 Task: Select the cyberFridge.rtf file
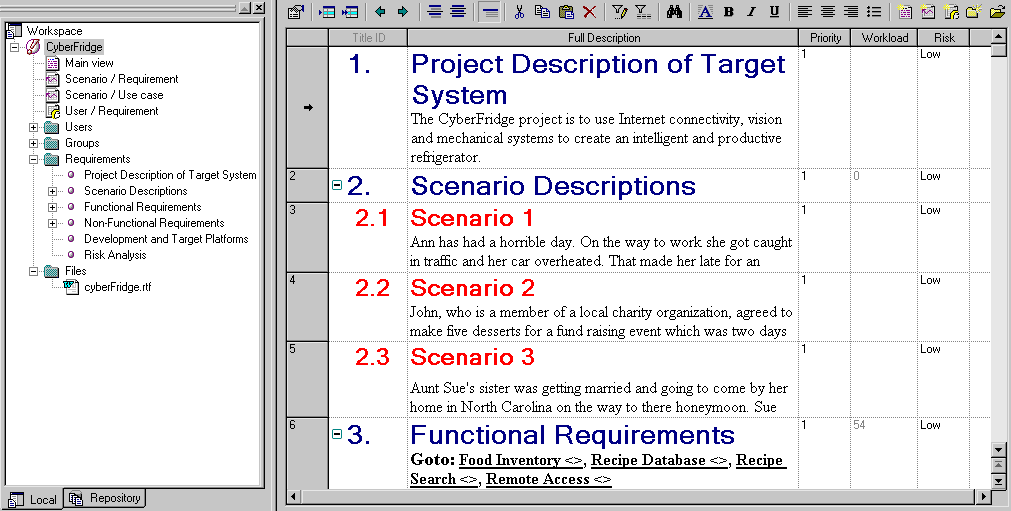pyautogui.click(x=117, y=287)
